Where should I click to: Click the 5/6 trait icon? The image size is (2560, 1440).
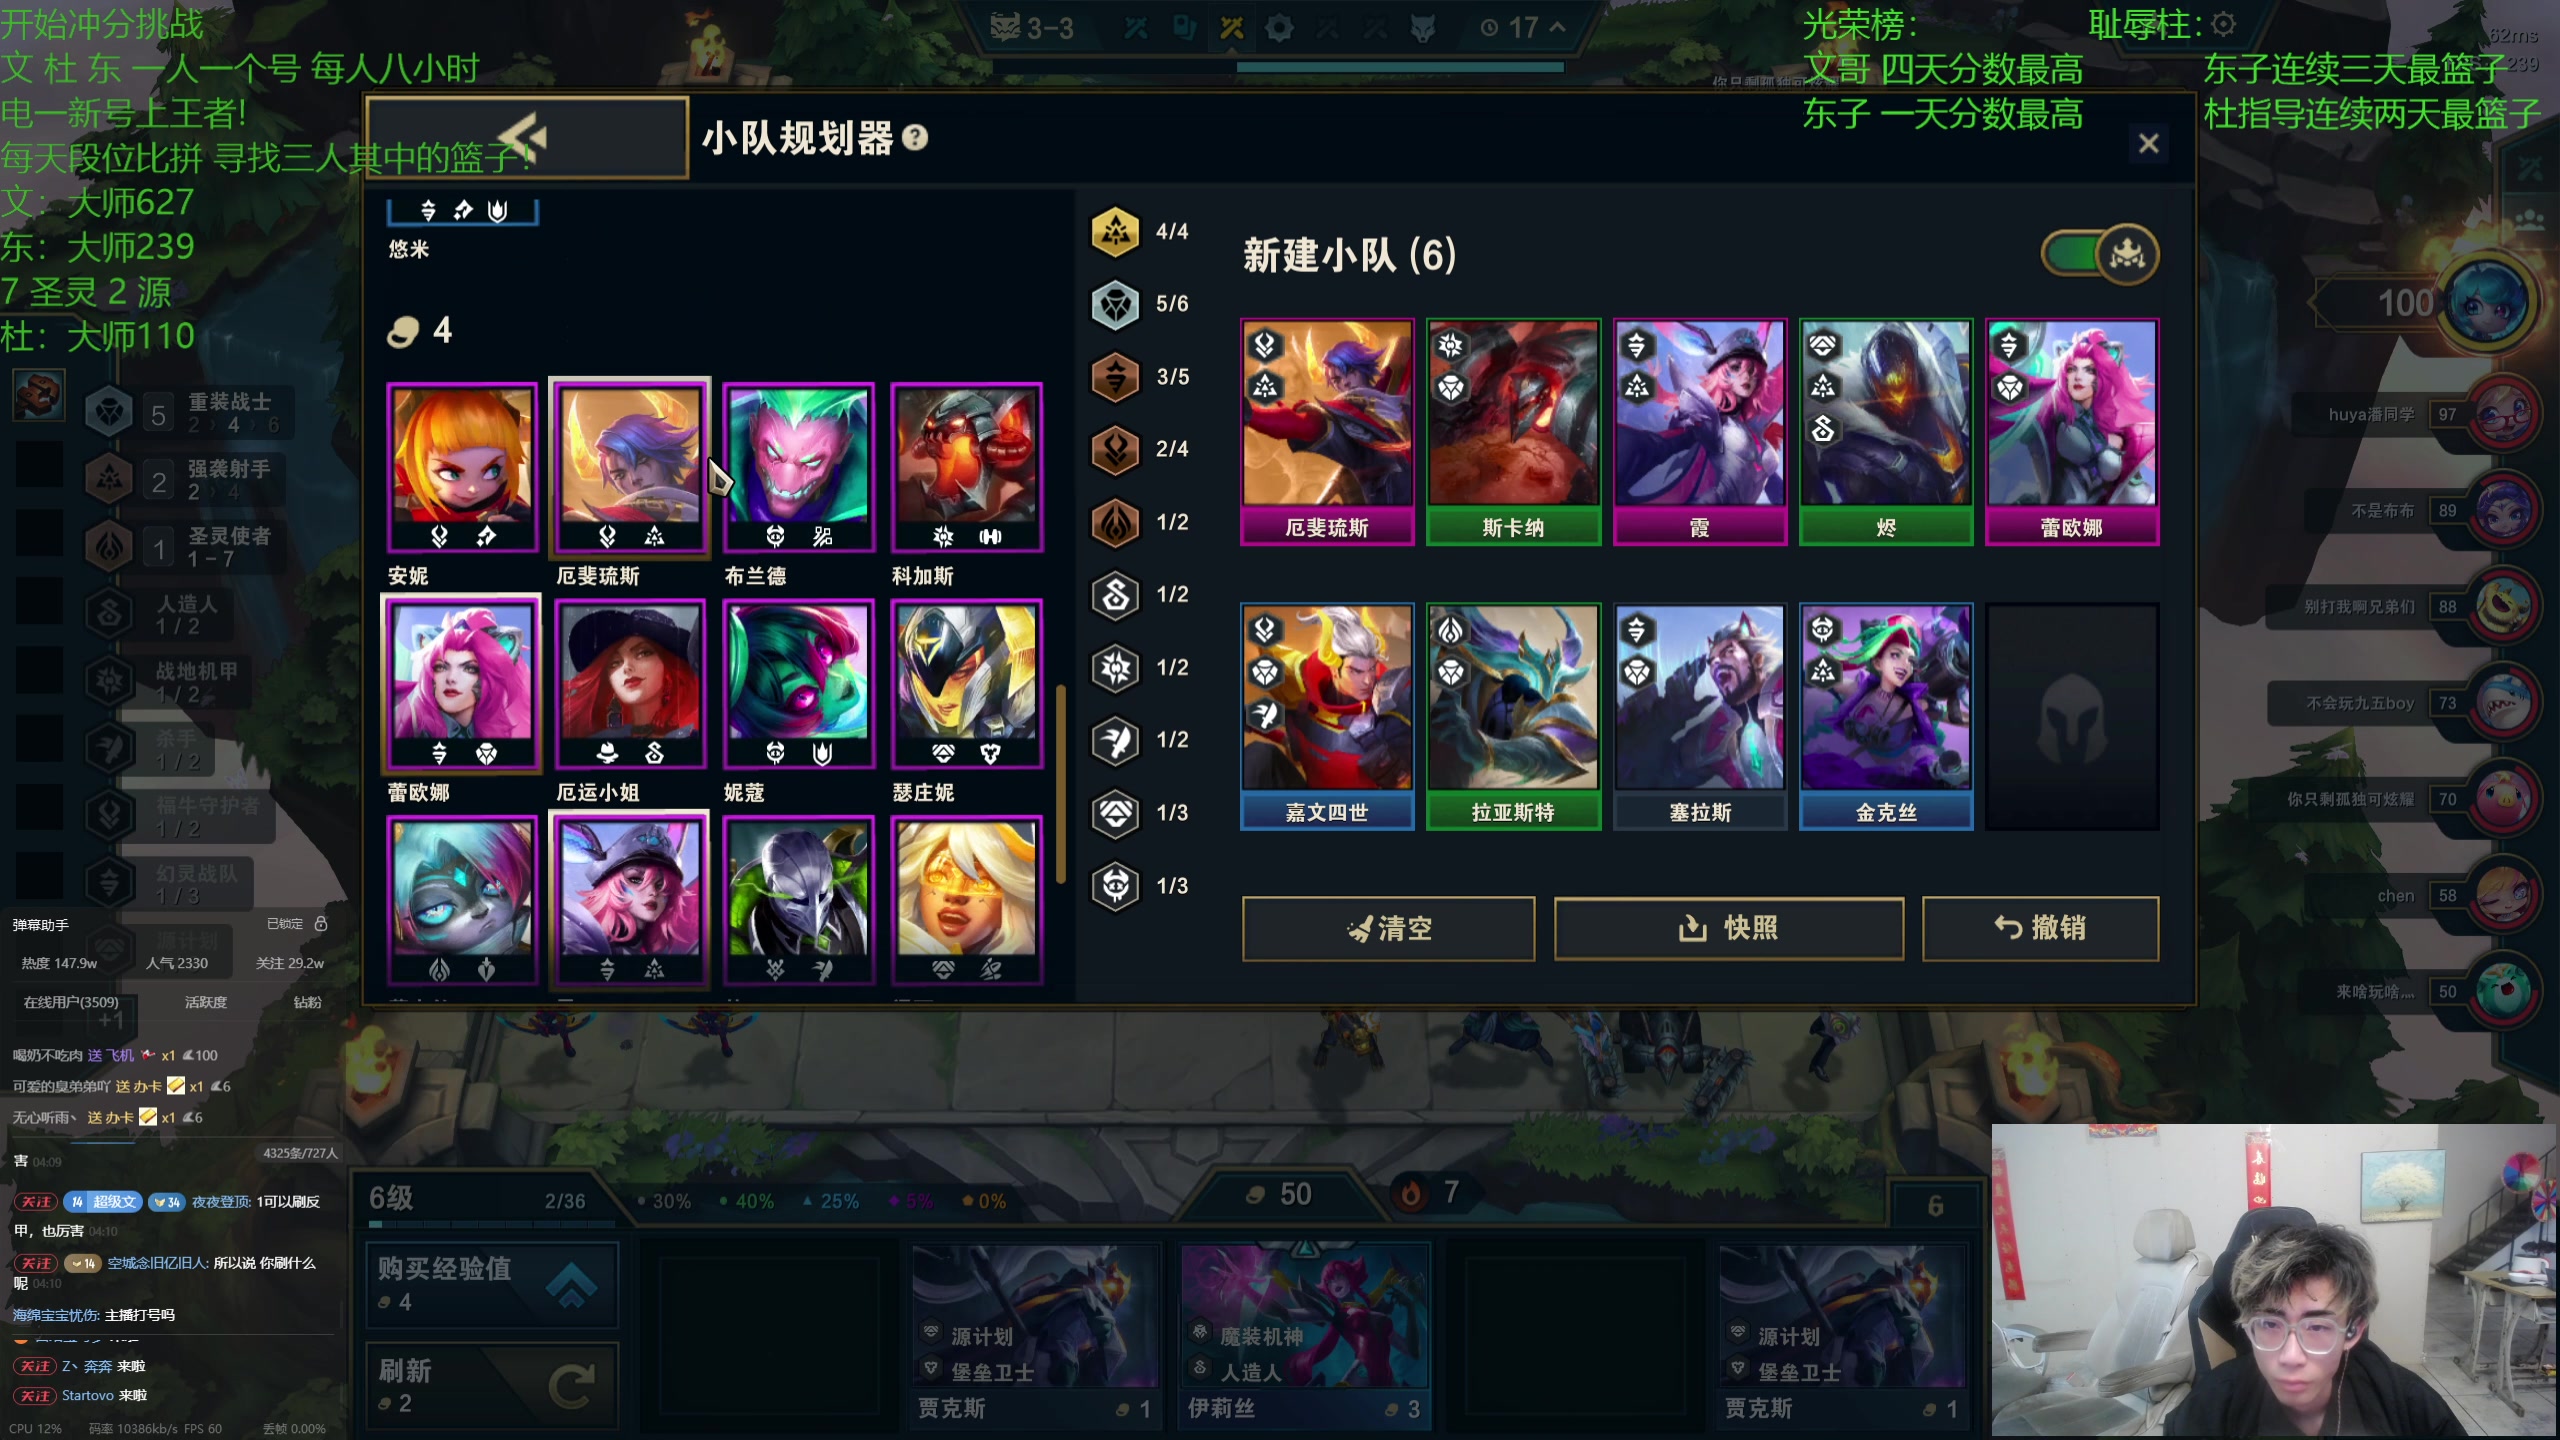[x=1115, y=304]
